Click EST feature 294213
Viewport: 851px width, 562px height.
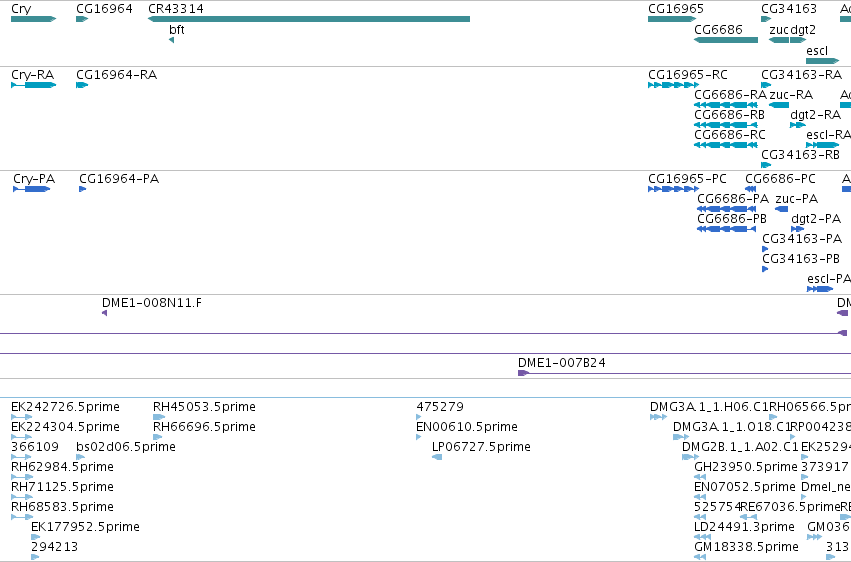coord(54,547)
